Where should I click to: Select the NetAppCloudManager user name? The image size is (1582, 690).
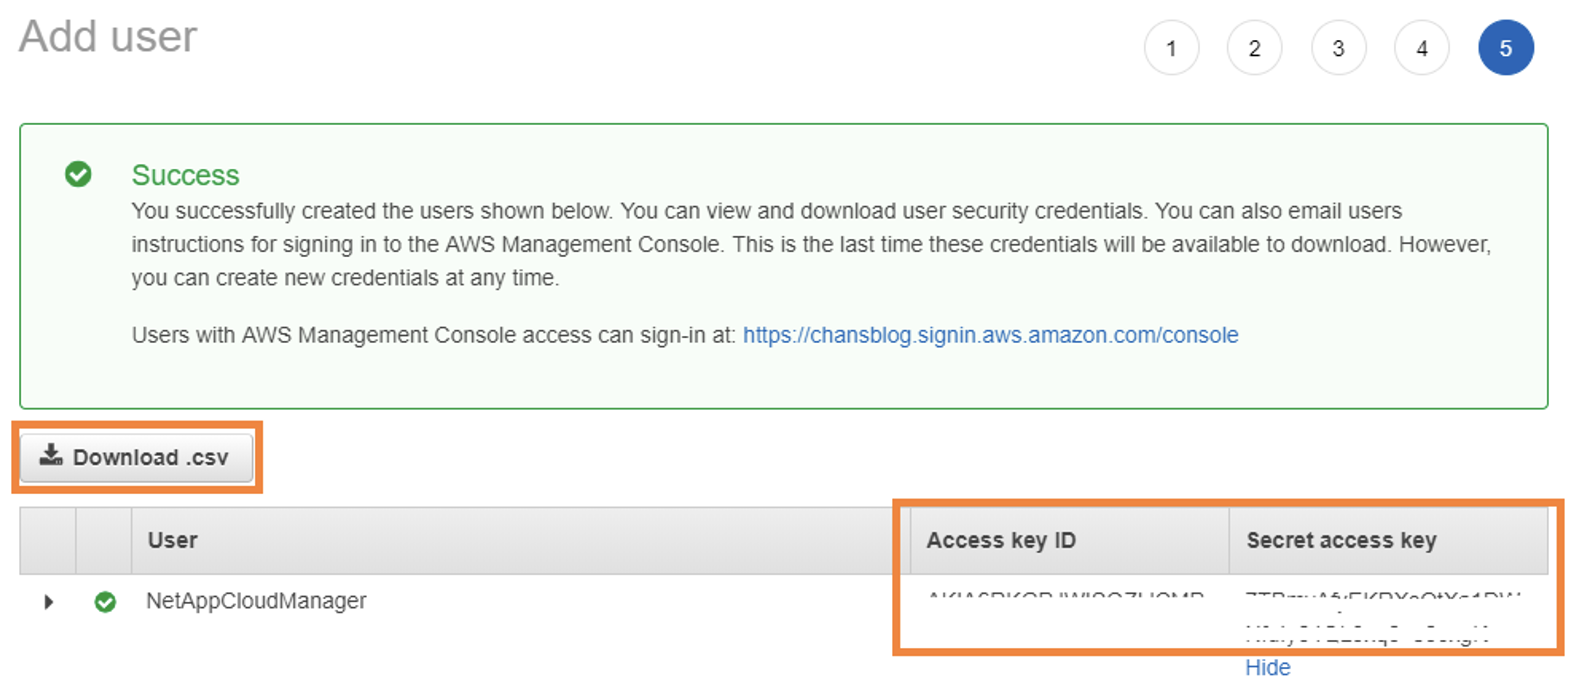coord(256,601)
